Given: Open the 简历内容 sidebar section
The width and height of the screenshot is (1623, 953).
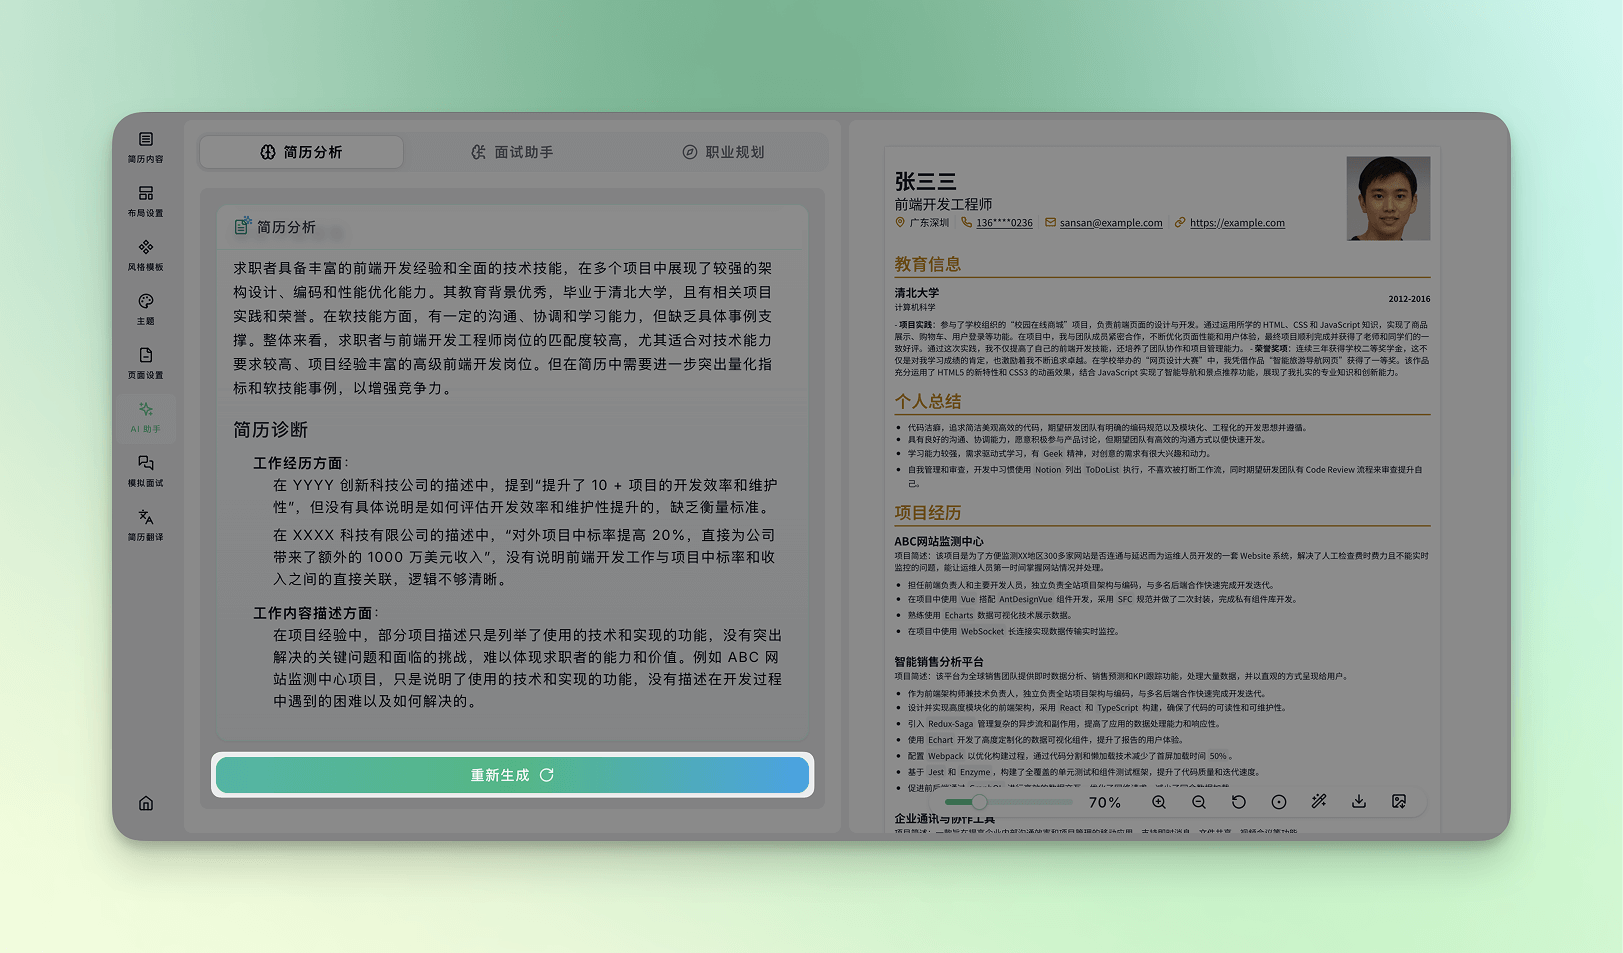Looking at the screenshot, I should (x=146, y=147).
